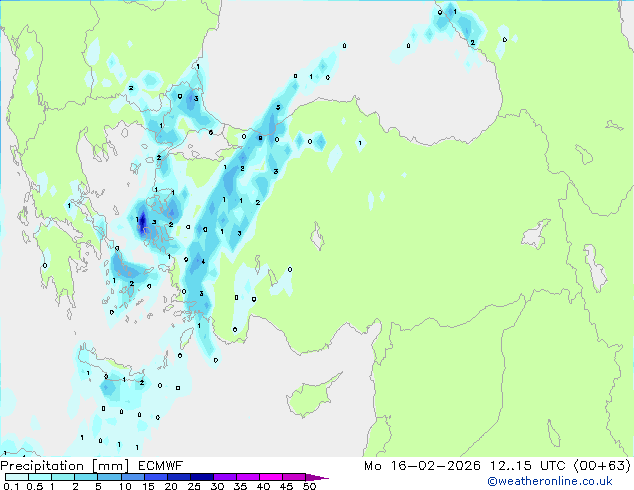
Task: Click the '4' precipitation value on map
Action: pyautogui.click(x=203, y=262)
